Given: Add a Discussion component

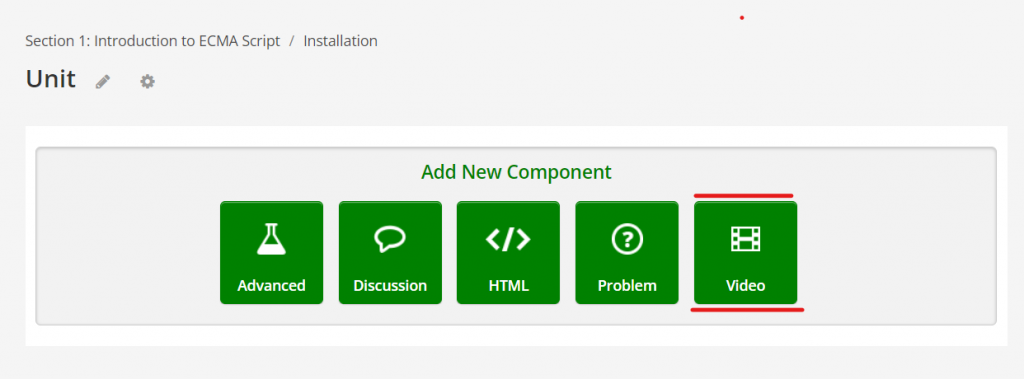Looking at the screenshot, I should coord(390,252).
